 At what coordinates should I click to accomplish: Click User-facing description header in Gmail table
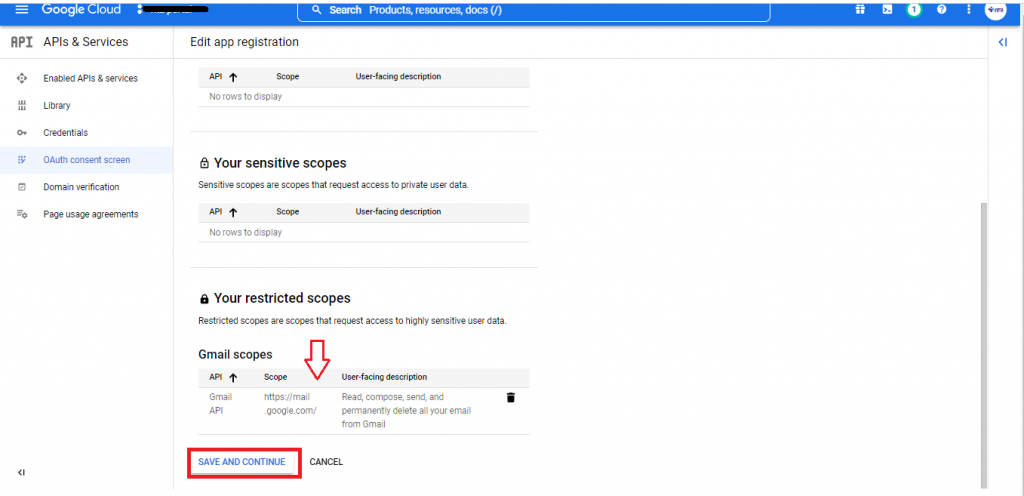coord(384,377)
